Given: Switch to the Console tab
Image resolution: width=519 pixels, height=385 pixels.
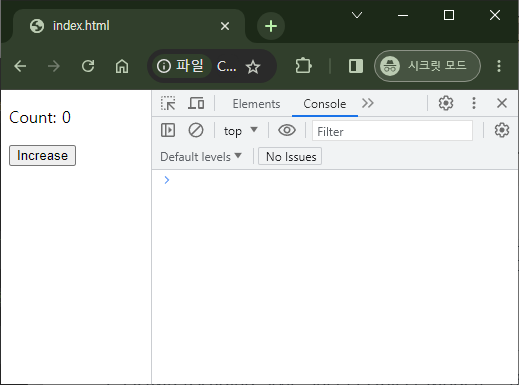Looking at the screenshot, I should click(x=325, y=104).
